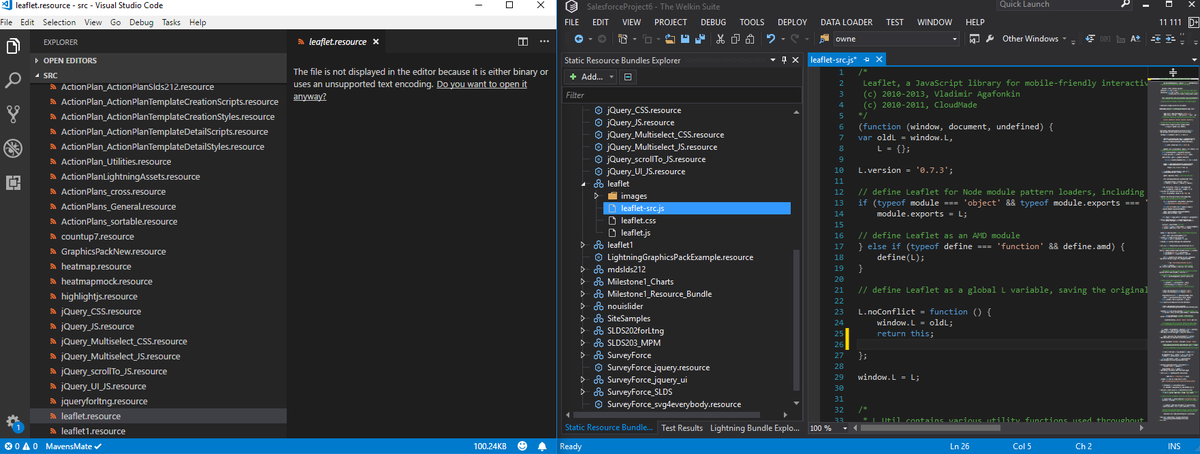Open the Tasks menu in VS Code
The width and height of the screenshot is (1200, 454).
pos(170,22)
